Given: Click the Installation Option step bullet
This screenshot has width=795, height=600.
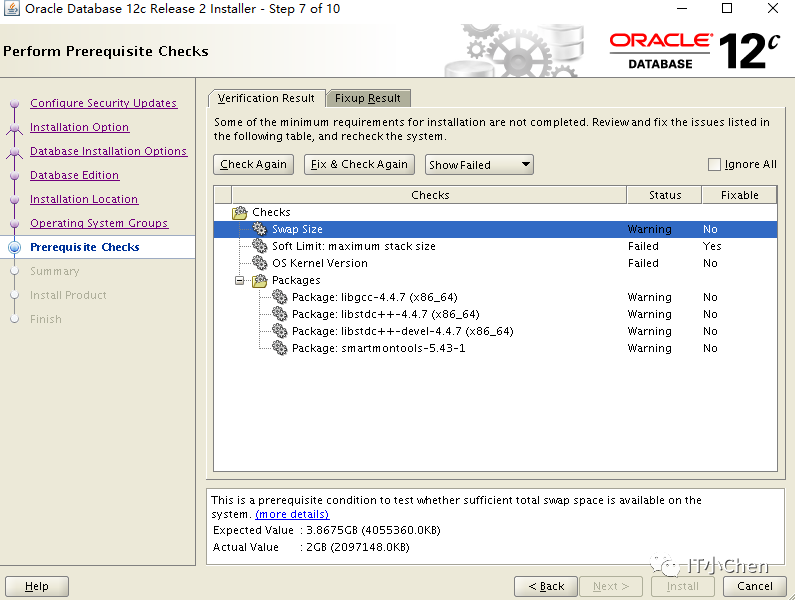Looking at the screenshot, I should (15, 128).
